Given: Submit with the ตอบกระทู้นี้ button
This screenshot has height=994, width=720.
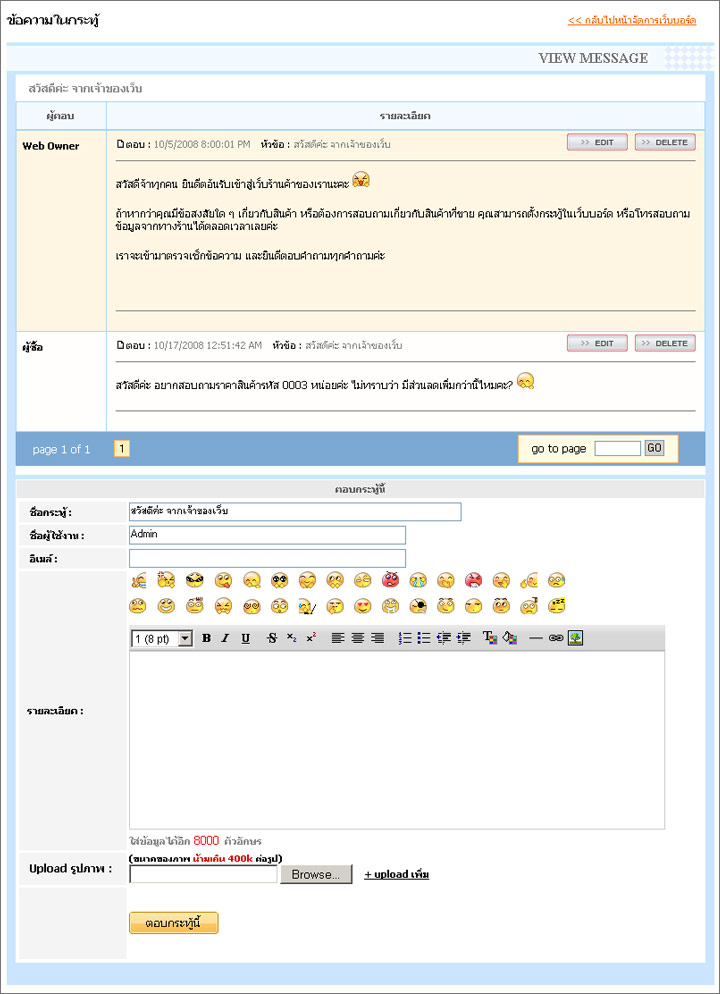Looking at the screenshot, I should click(174, 923).
